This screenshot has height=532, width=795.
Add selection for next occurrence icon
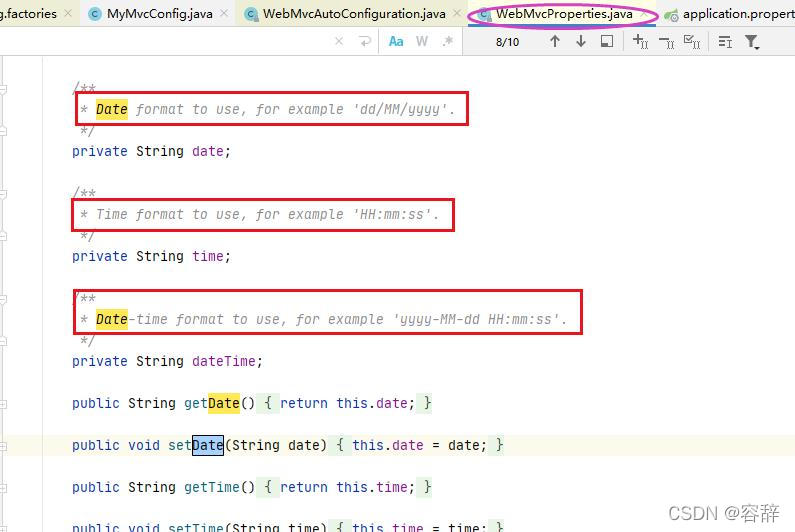640,42
